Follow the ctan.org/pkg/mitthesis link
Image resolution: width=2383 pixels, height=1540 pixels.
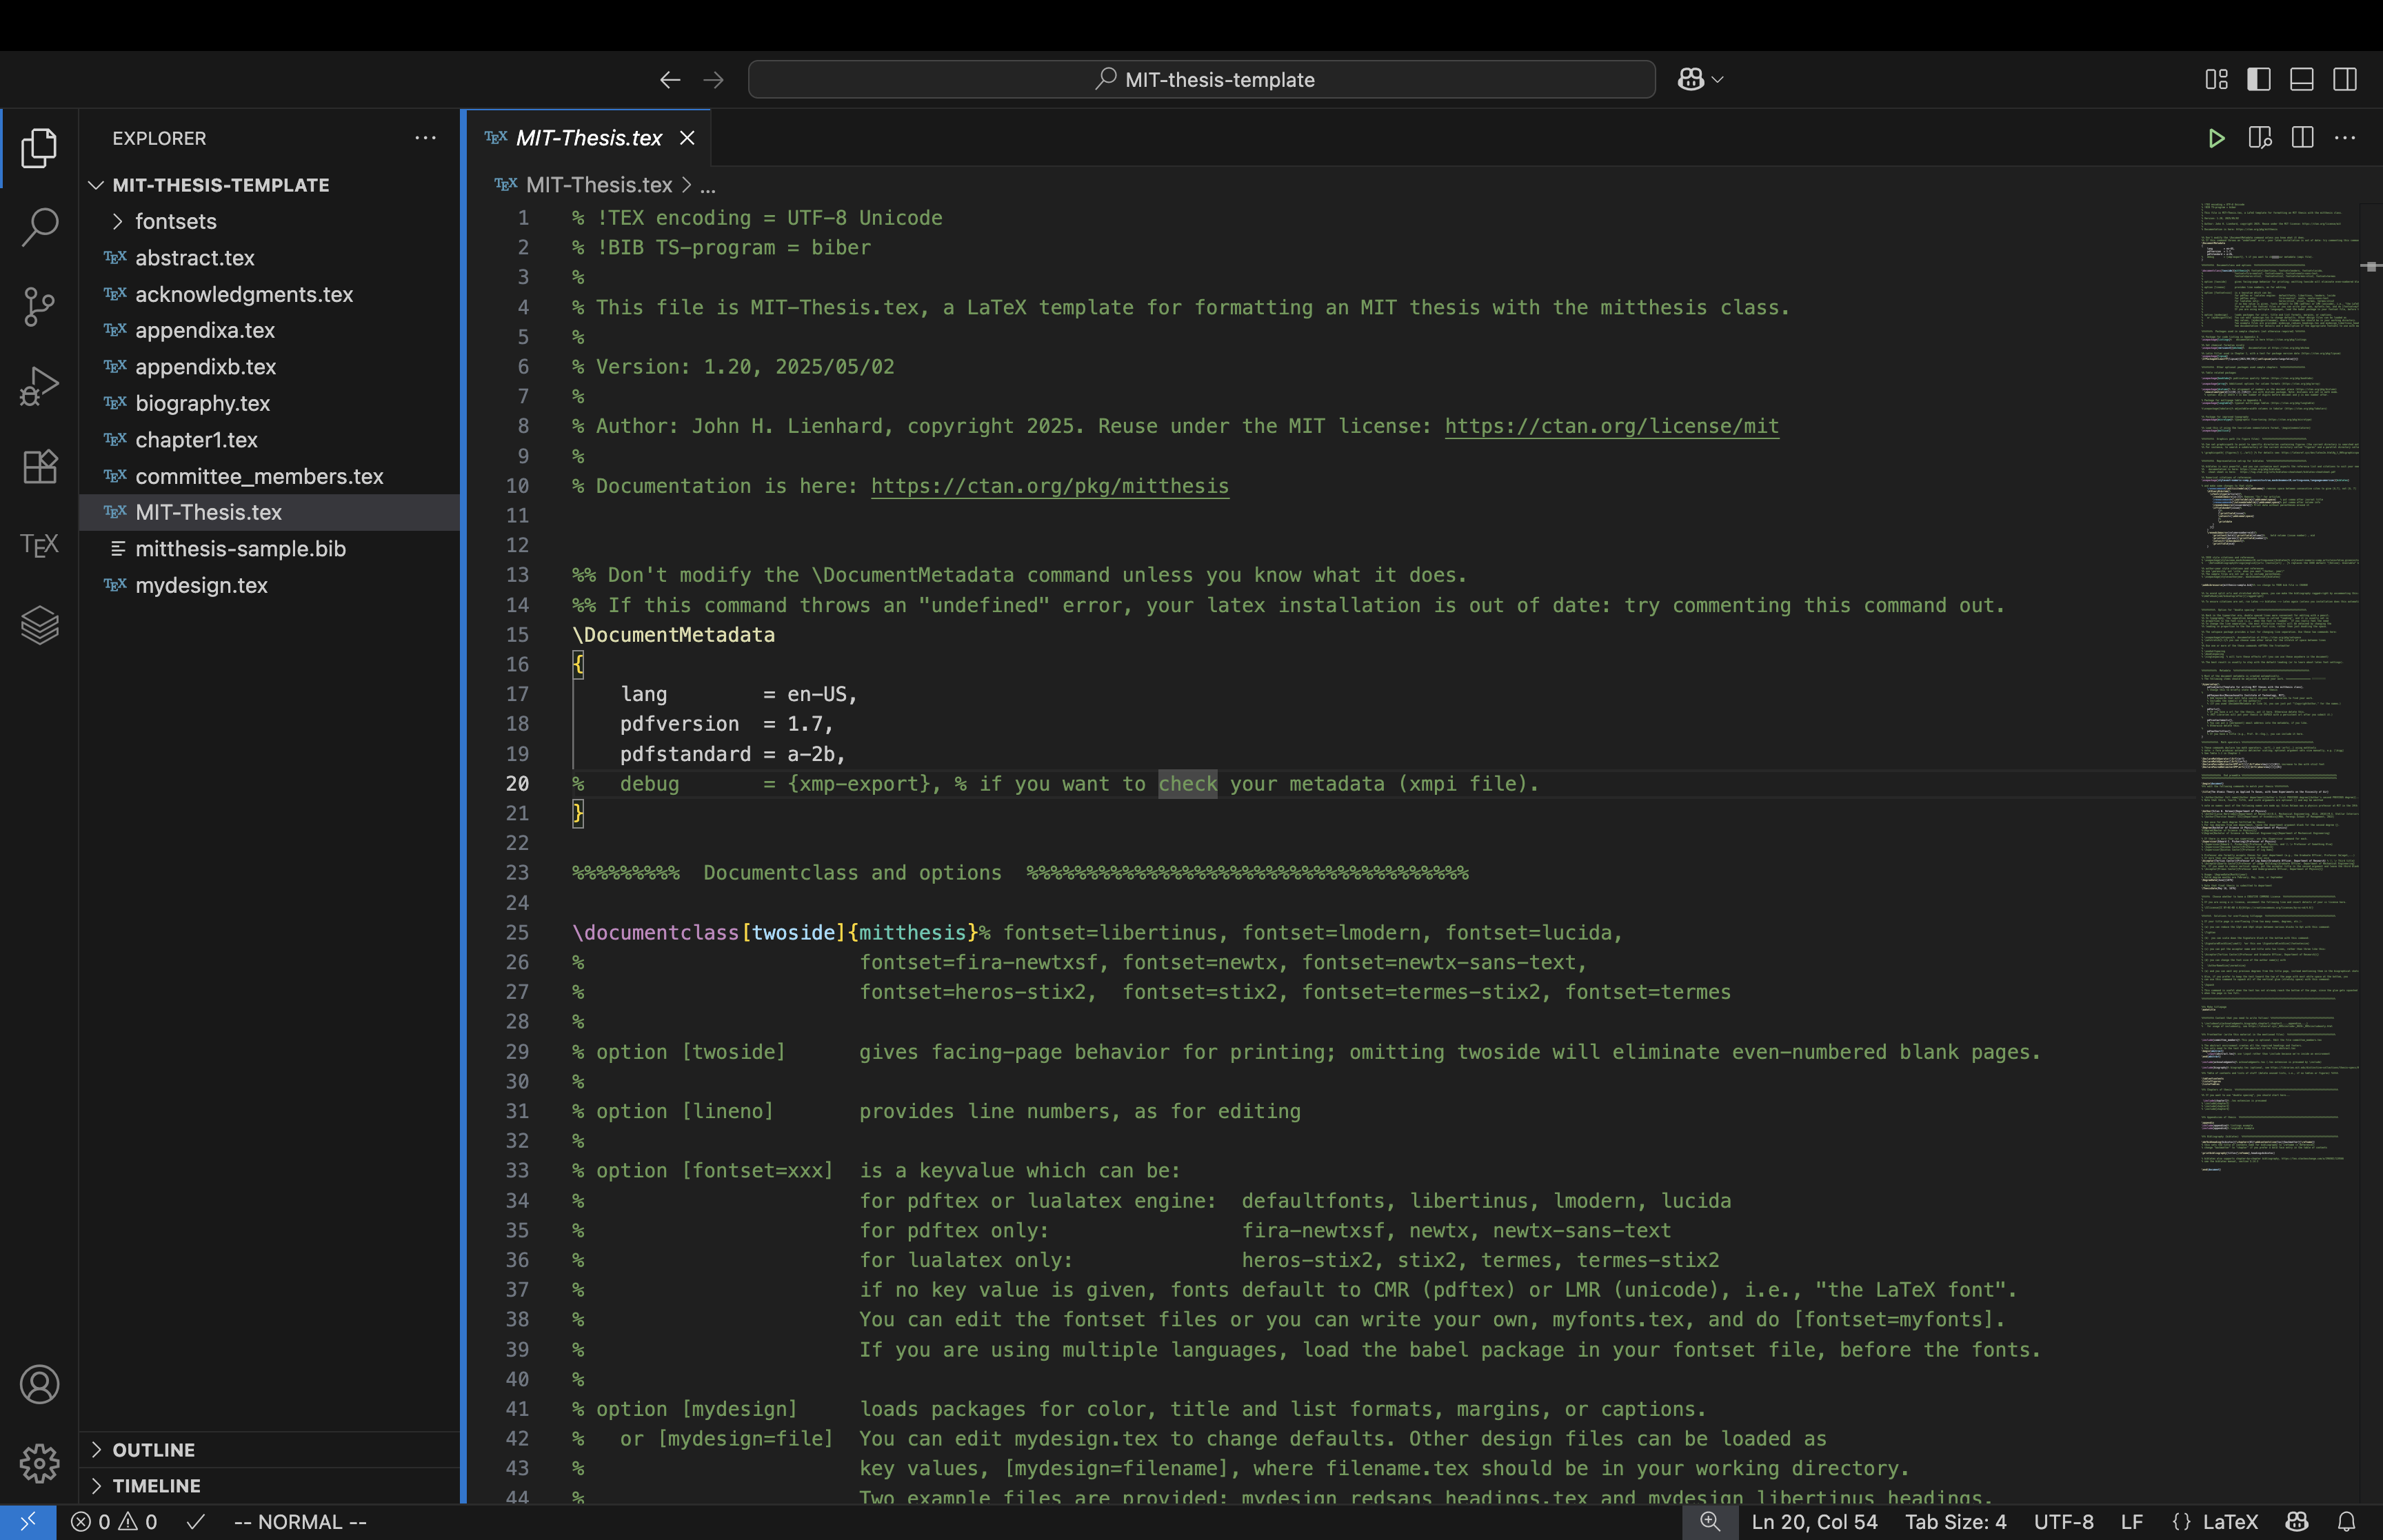(x=1049, y=486)
